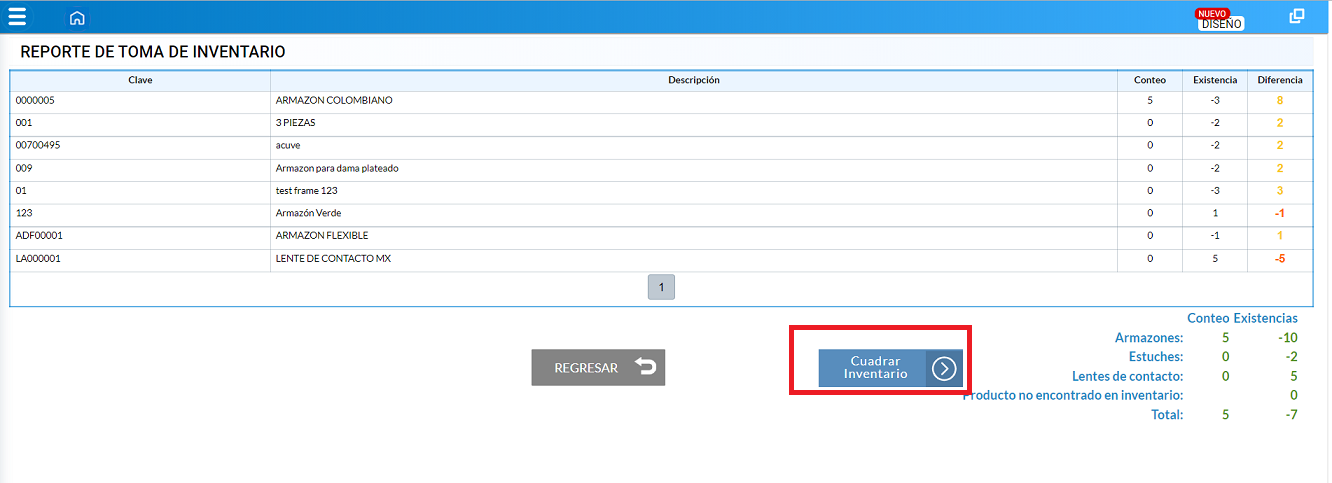
Task: Click existencia -1 in ARMAZON FLEXIBLE row
Action: [1215, 236]
